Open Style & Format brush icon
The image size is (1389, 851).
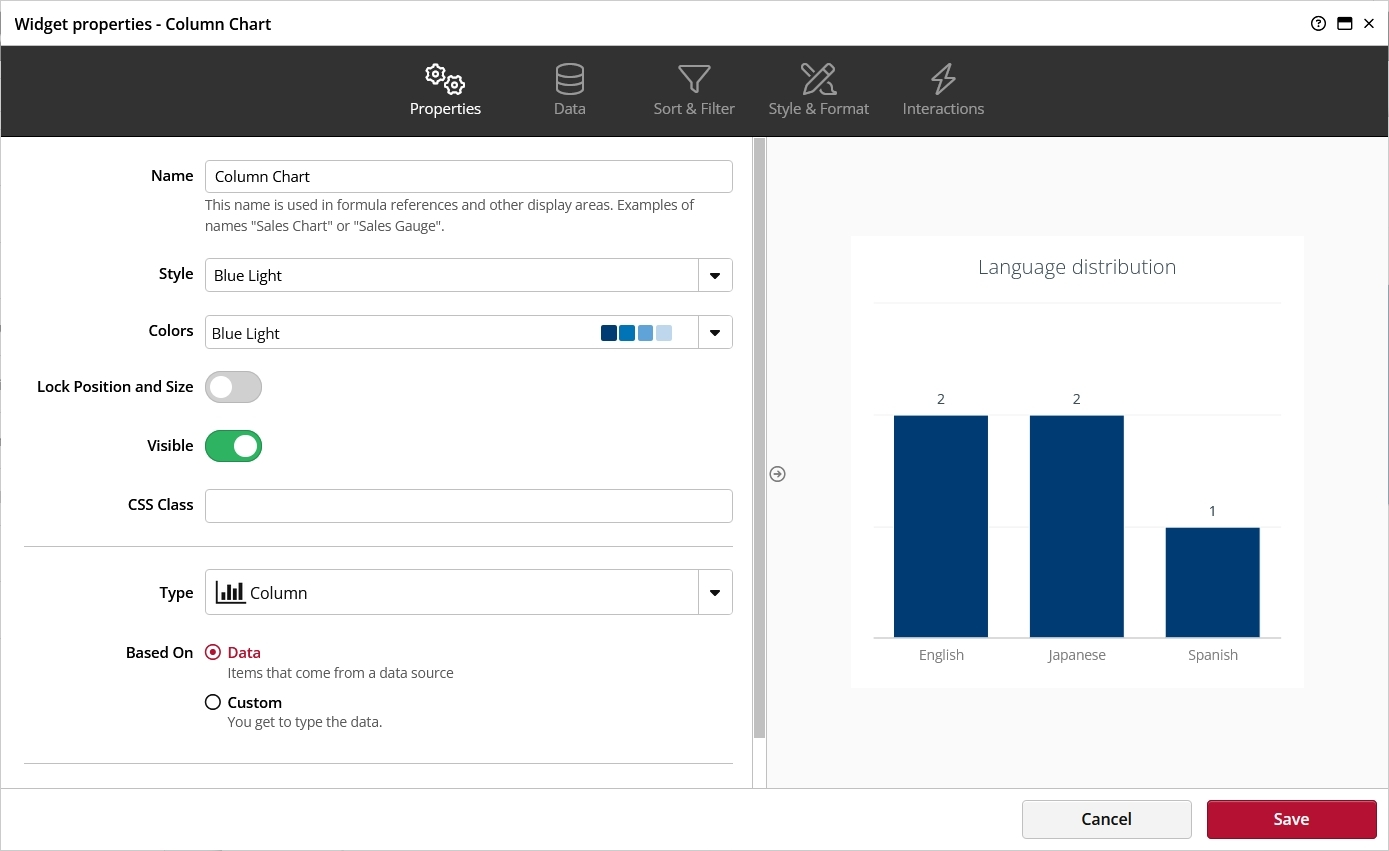(818, 79)
